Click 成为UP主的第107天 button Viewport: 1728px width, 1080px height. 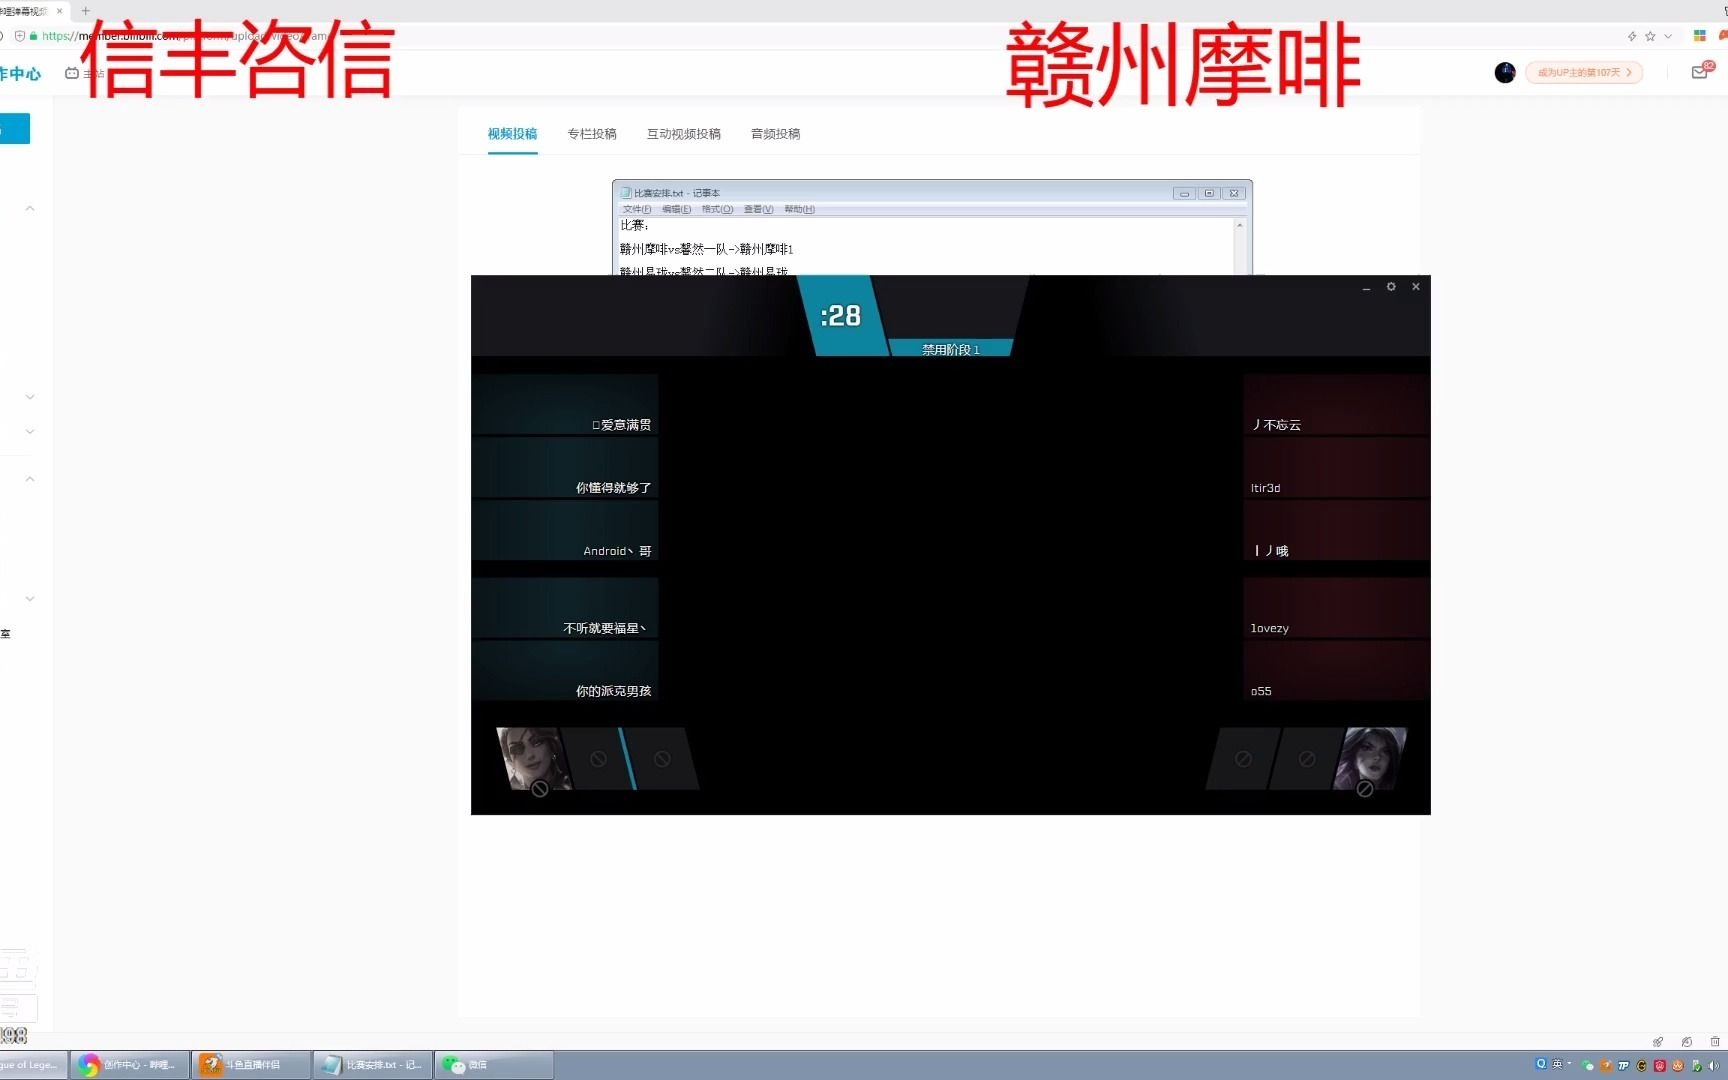pyautogui.click(x=1584, y=72)
